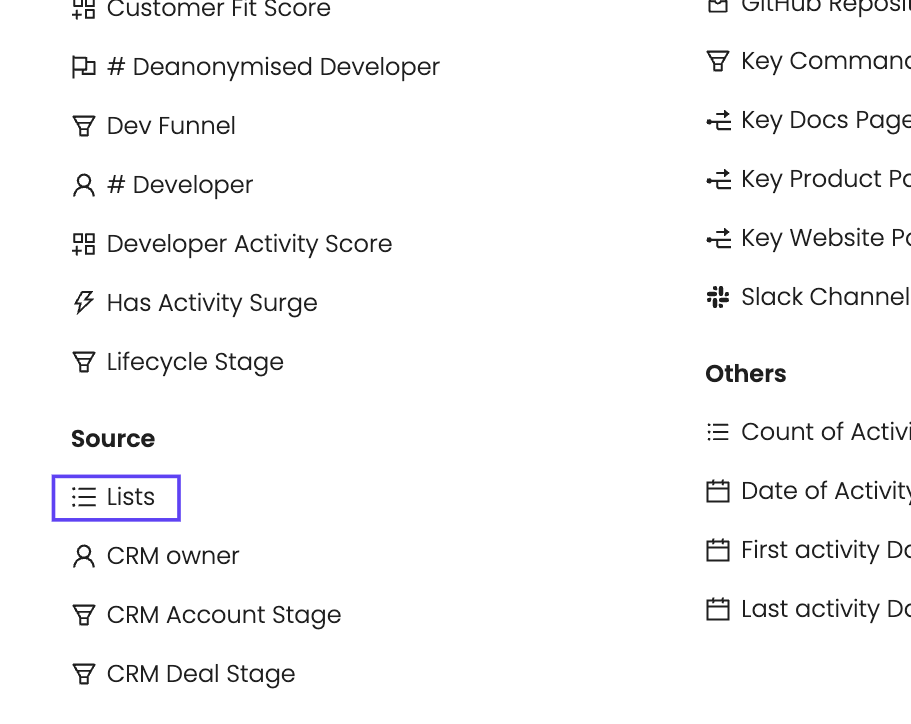Select Last activity Date option
This screenshot has height=724, width=911.
point(824,609)
